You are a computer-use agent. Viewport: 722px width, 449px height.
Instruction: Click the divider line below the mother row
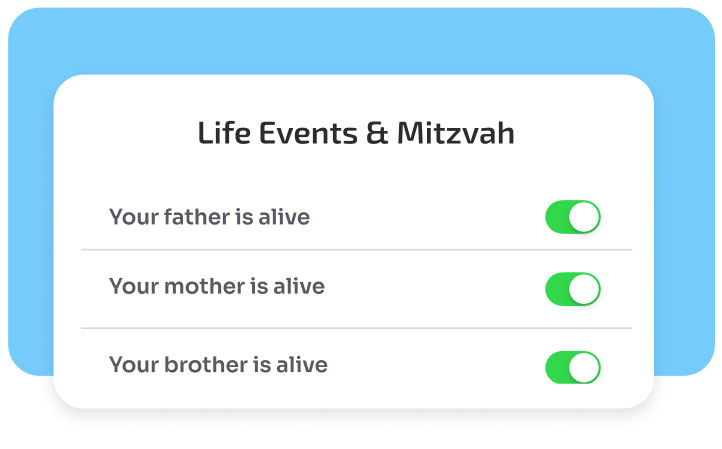coord(356,328)
